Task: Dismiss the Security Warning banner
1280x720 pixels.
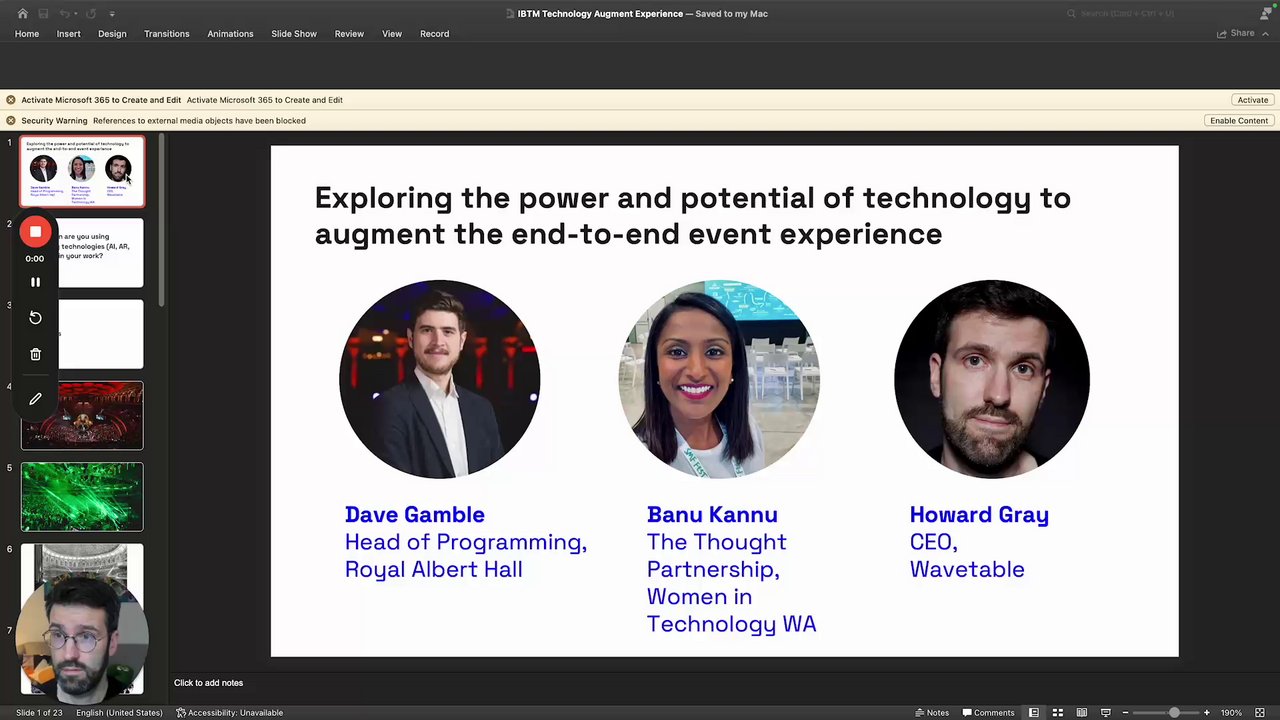Action: tap(11, 120)
